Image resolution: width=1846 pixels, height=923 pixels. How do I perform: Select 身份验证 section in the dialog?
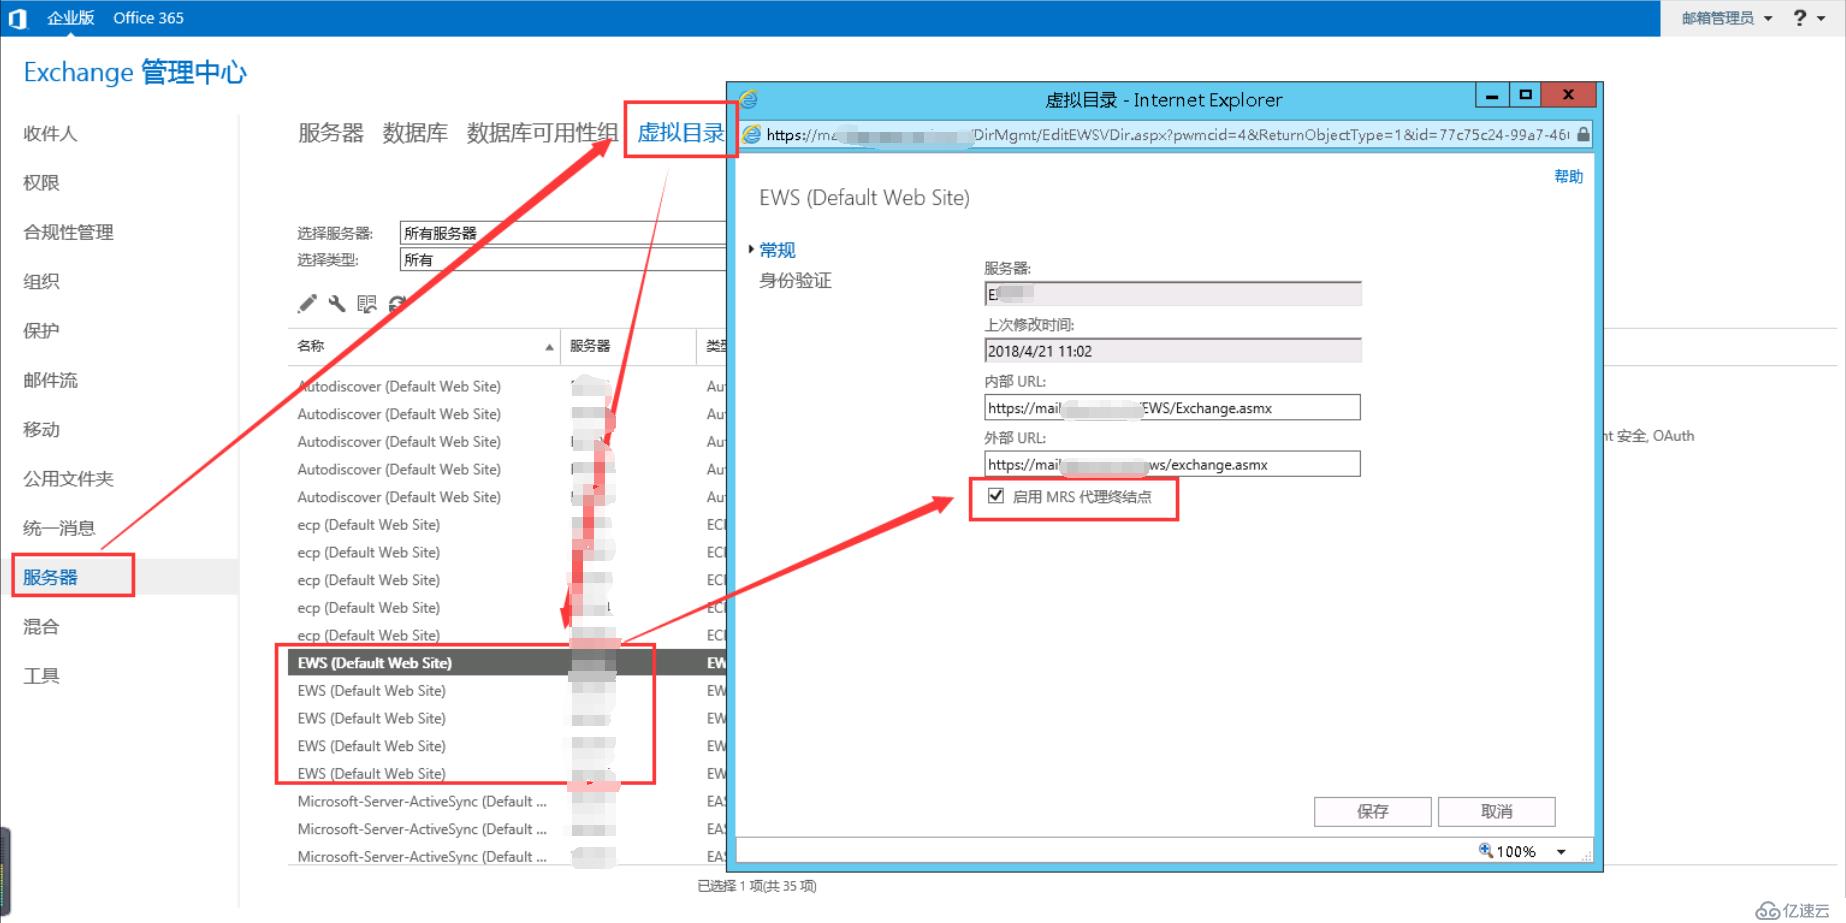coord(795,280)
